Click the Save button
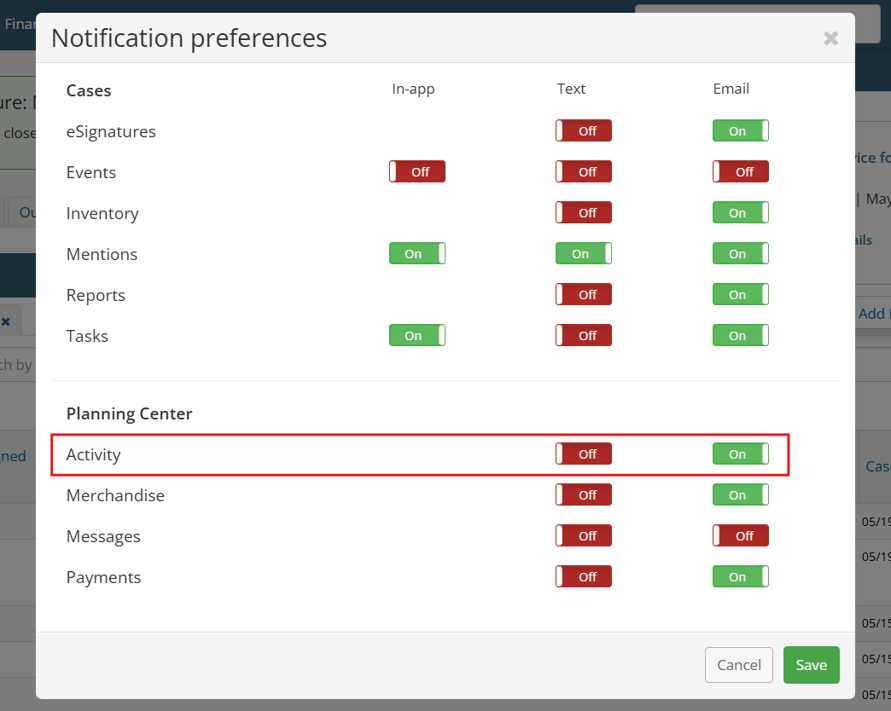This screenshot has width=891, height=711. click(x=811, y=665)
